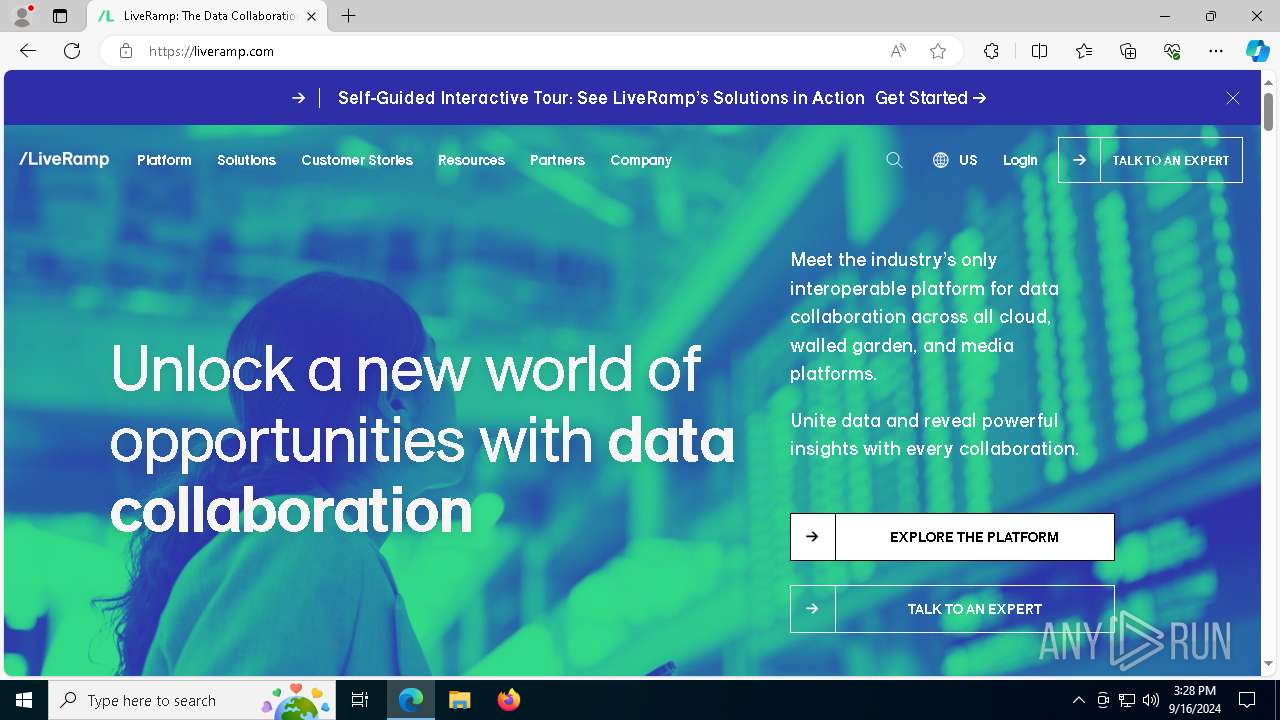This screenshot has height=720, width=1280.
Task: Open the taskbar clock and date
Action: pyautogui.click(x=1194, y=700)
